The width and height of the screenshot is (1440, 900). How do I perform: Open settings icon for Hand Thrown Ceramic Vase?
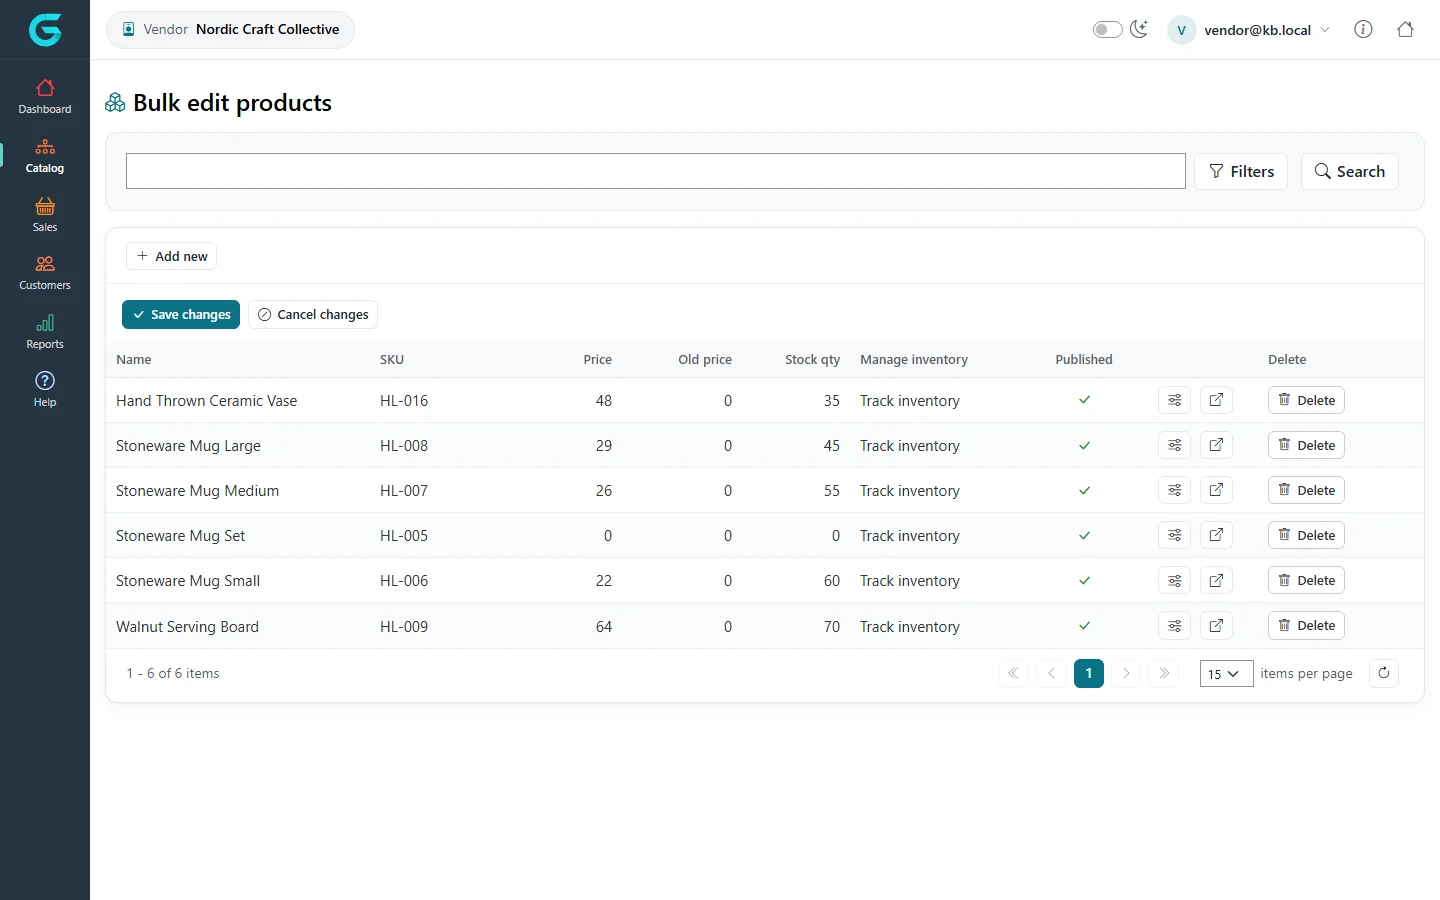coord(1175,400)
